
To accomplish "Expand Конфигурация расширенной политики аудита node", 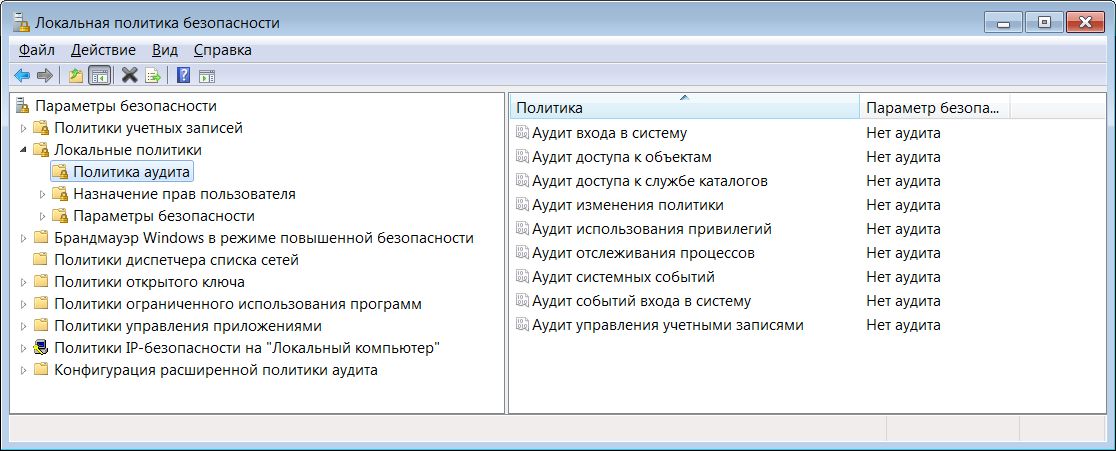I will pyautogui.click(x=23, y=371).
